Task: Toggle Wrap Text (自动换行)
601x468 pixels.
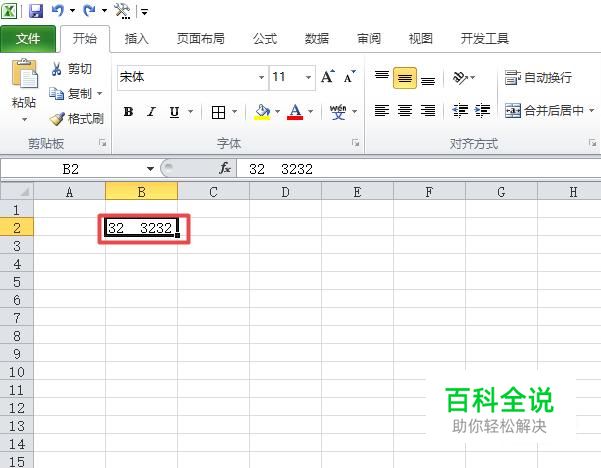Action: click(x=538, y=78)
